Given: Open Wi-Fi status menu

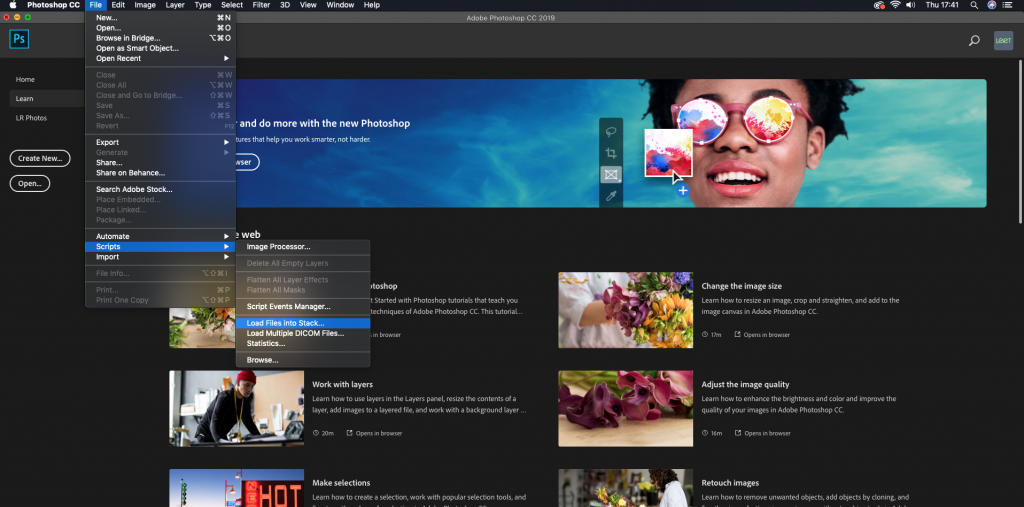Looking at the screenshot, I should [x=894, y=5].
